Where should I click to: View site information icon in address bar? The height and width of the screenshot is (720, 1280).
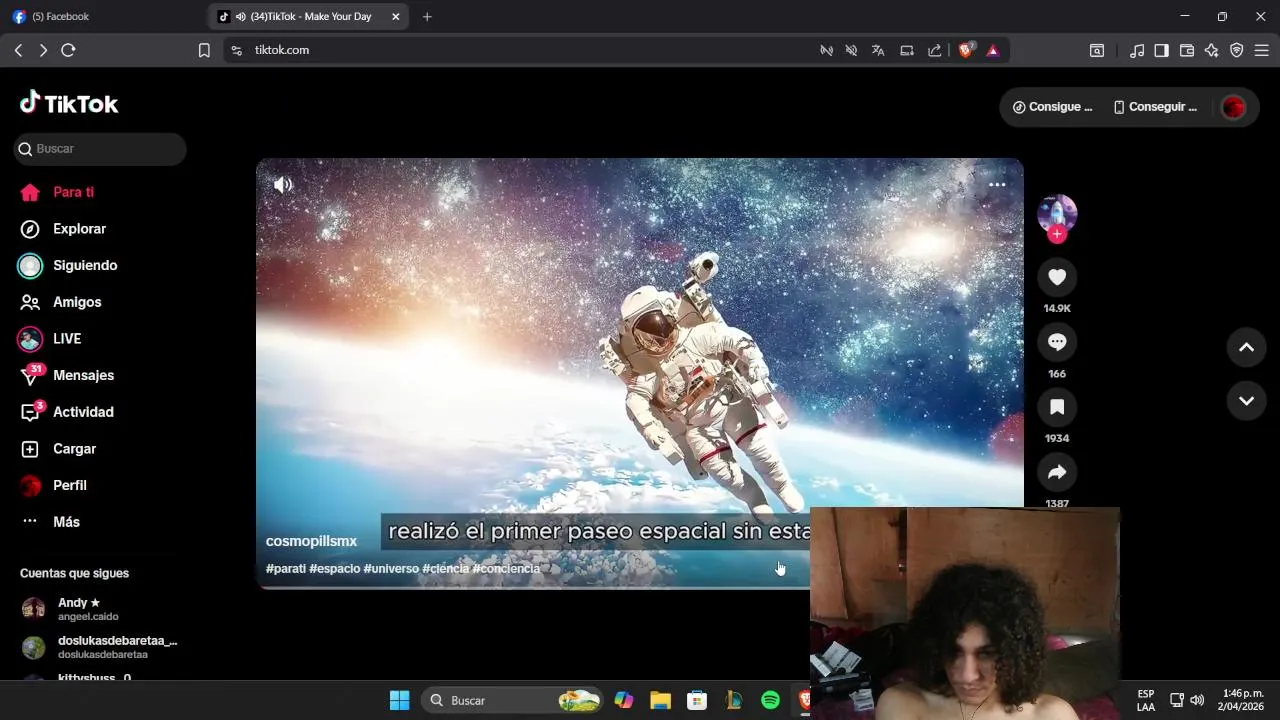tap(236, 50)
